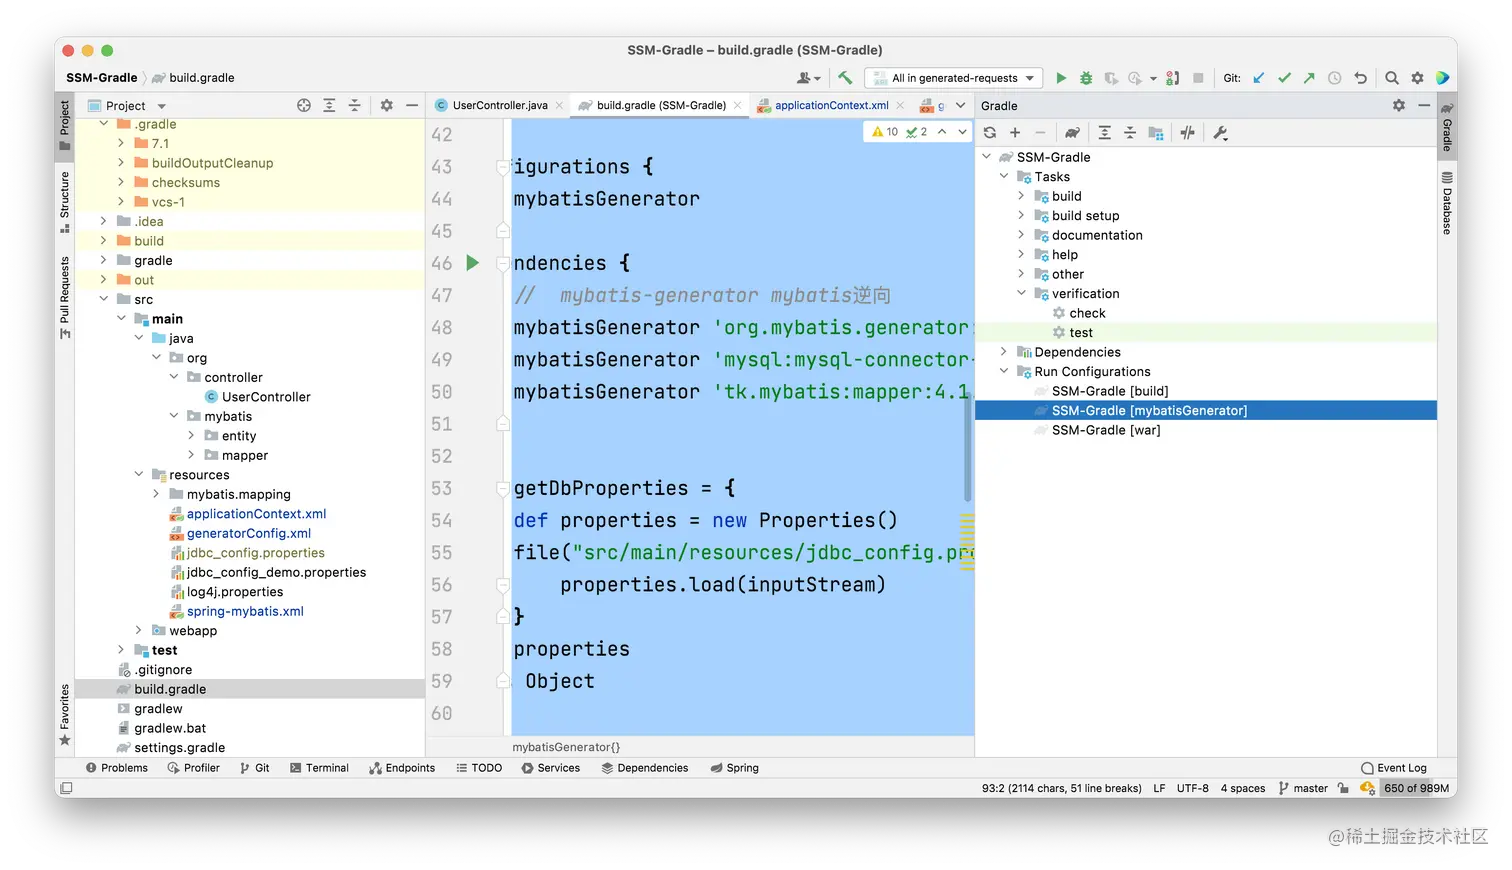Open the Services tool window tab
Viewport: 1512px width, 870px height.
[x=550, y=768]
